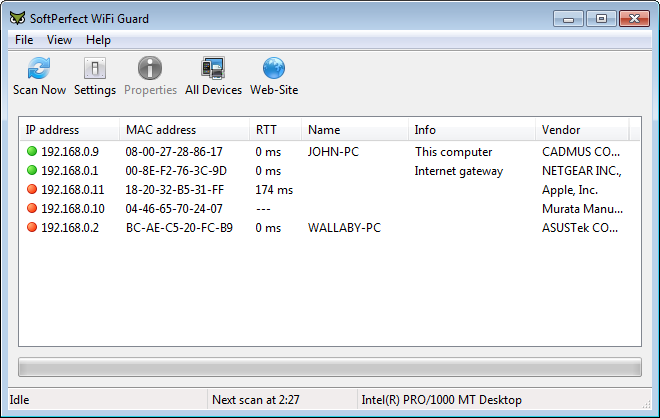Image resolution: width=660 pixels, height=418 pixels.
Task: Click the Scan Now toolbar icon
Action: [x=39, y=69]
